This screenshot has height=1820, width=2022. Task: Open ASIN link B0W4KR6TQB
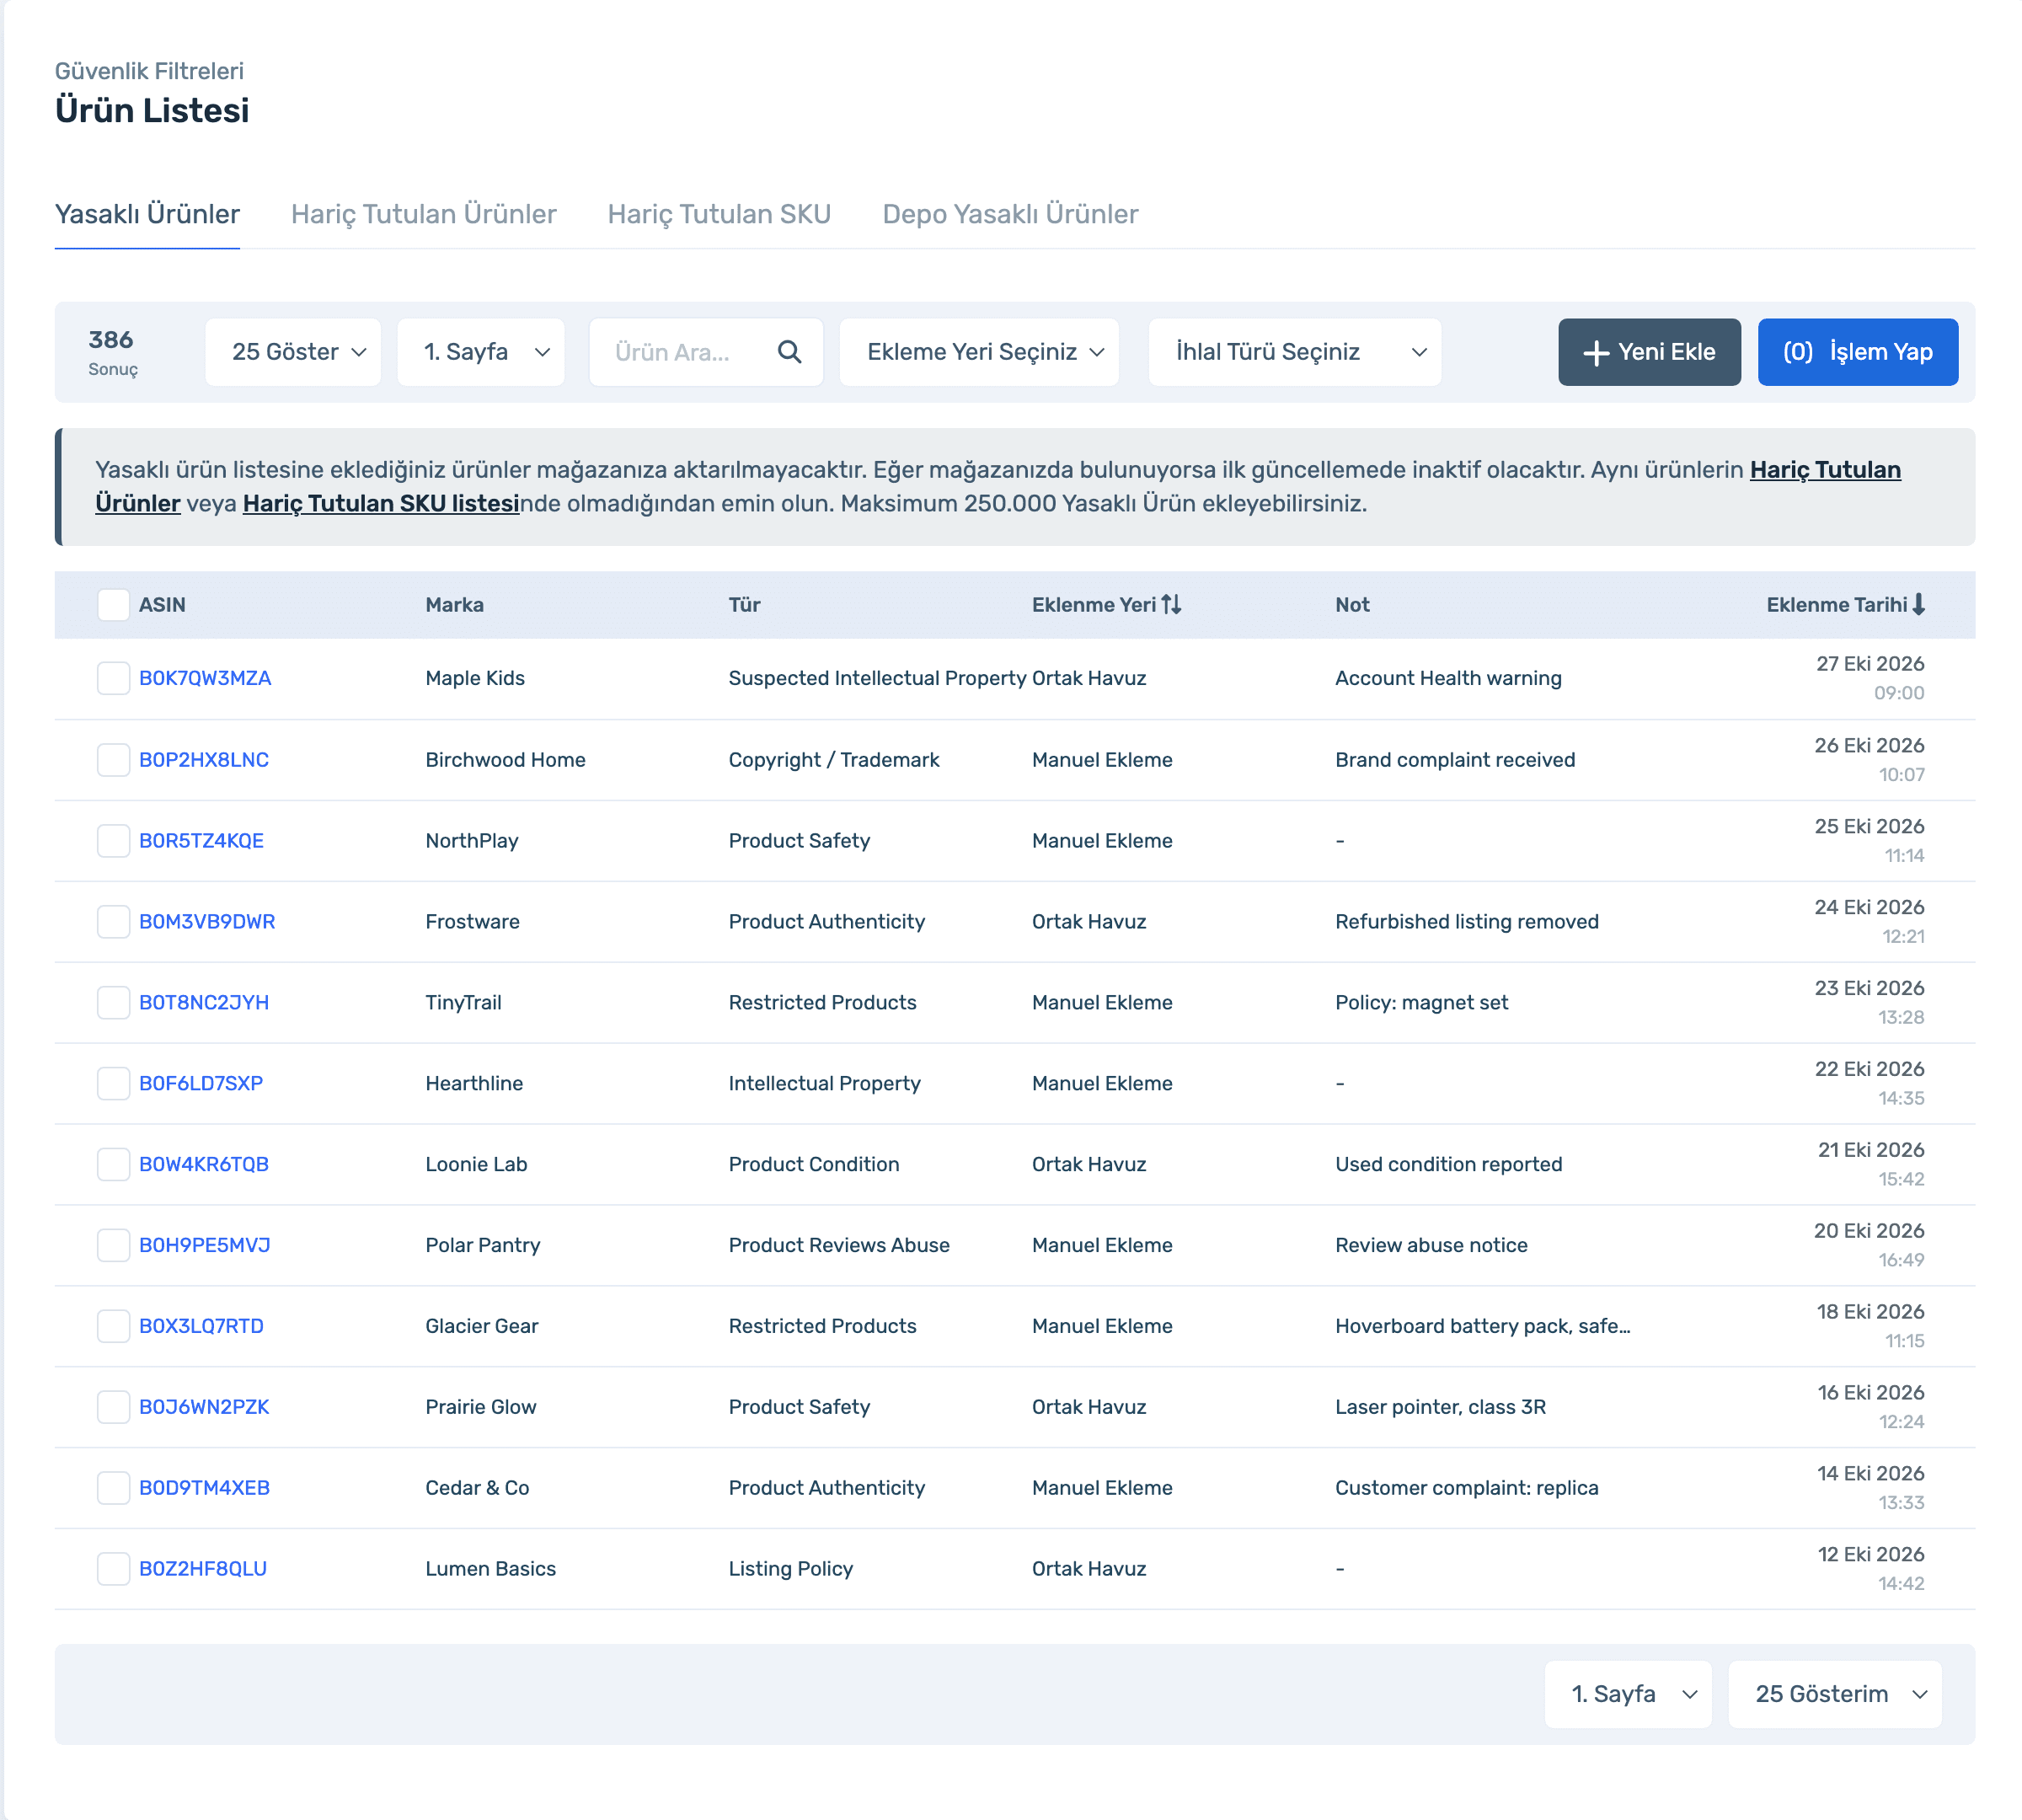click(204, 1164)
